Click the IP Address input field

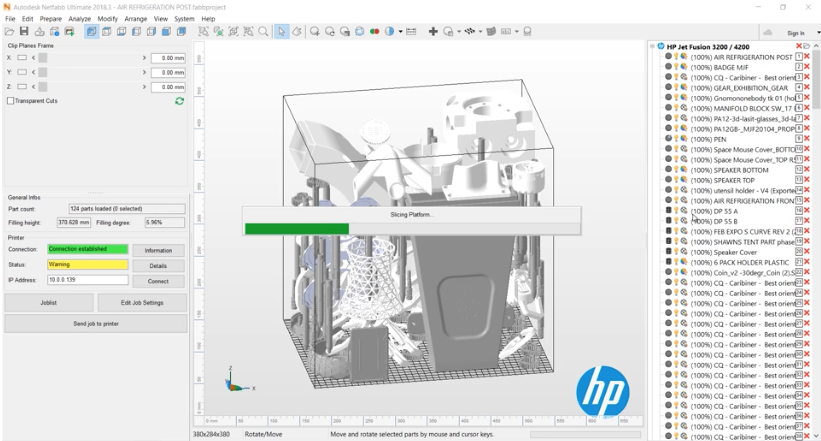click(87, 280)
